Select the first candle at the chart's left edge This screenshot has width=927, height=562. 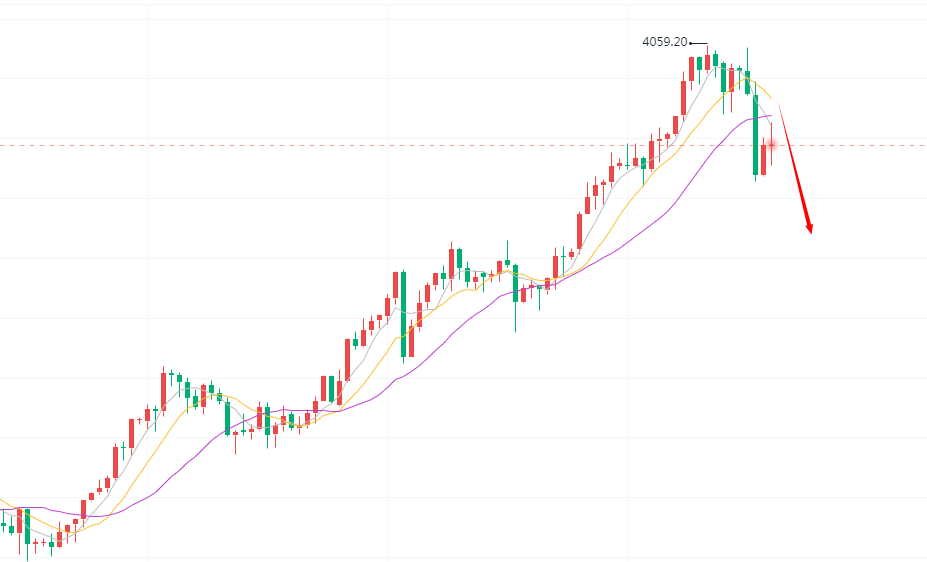[3, 525]
